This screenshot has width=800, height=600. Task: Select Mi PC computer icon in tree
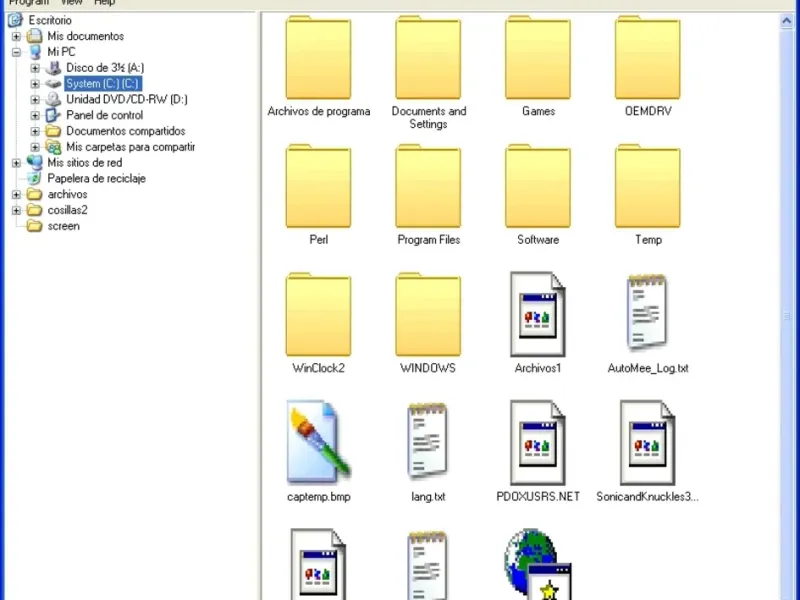[x=35, y=52]
